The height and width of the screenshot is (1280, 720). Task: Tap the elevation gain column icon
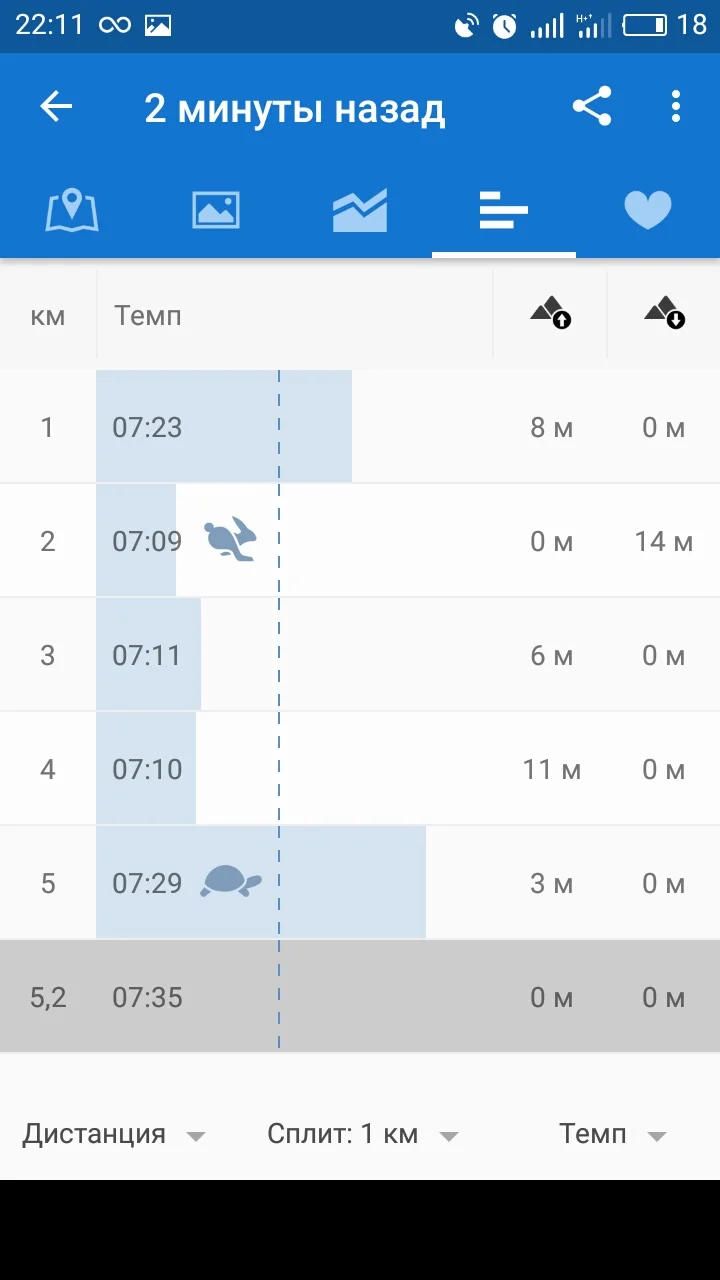tap(551, 315)
